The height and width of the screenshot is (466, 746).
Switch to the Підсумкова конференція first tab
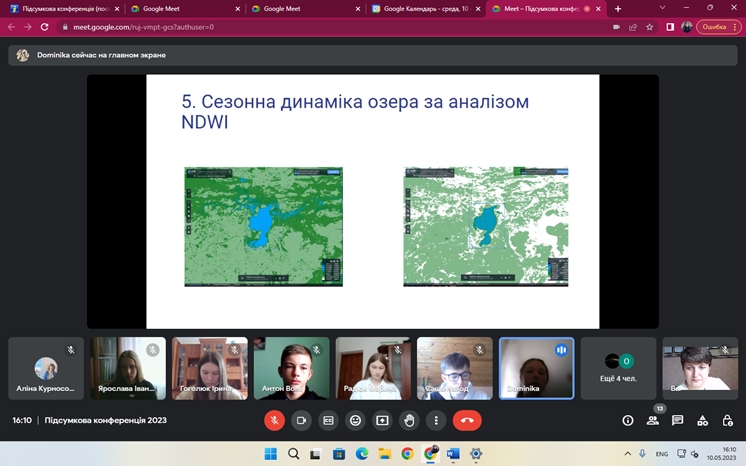coord(60,9)
